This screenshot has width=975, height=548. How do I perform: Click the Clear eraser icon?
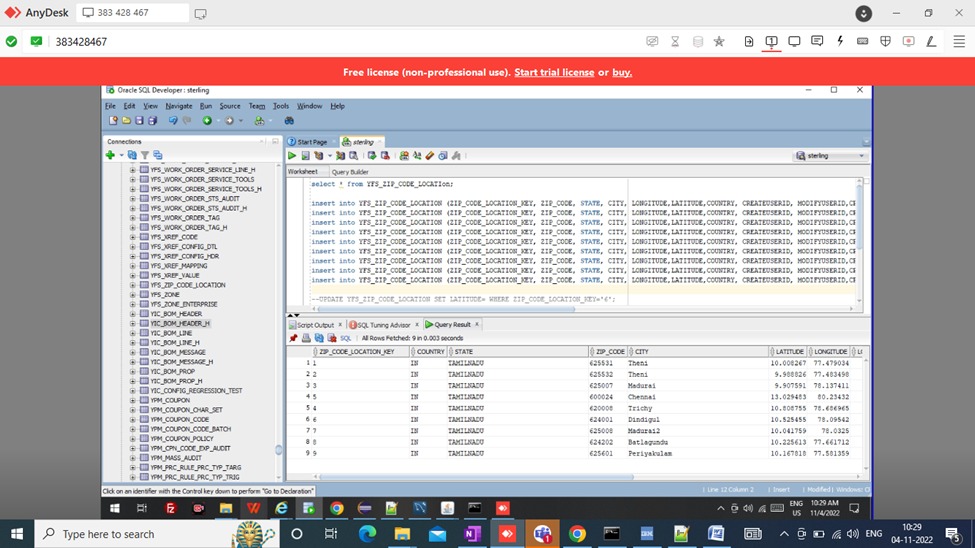429,156
